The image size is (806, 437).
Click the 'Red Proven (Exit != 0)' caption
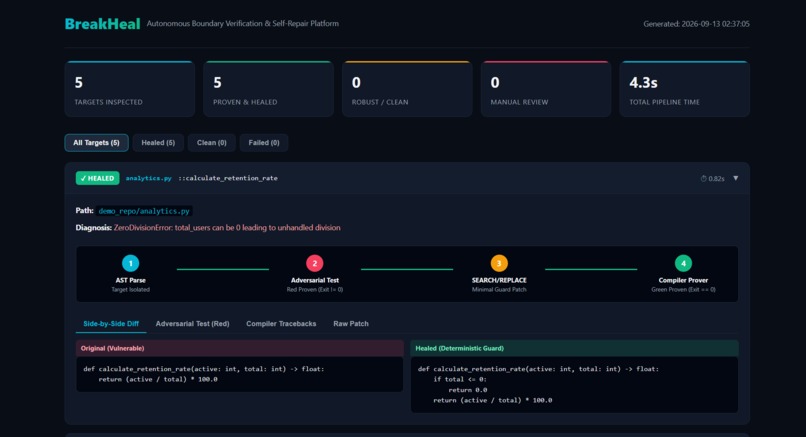(x=315, y=289)
